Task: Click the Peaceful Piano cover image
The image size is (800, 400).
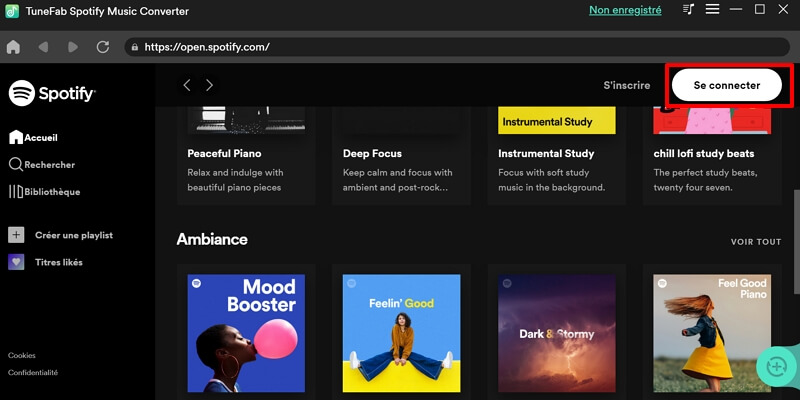Action: pos(246,120)
